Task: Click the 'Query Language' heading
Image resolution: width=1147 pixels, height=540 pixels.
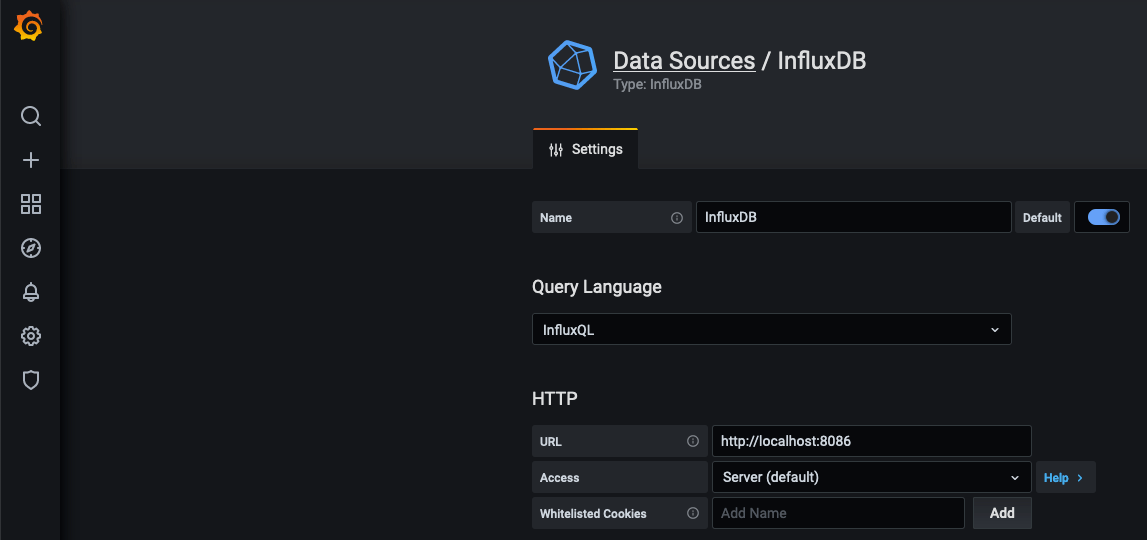Action: pyautogui.click(x=597, y=288)
